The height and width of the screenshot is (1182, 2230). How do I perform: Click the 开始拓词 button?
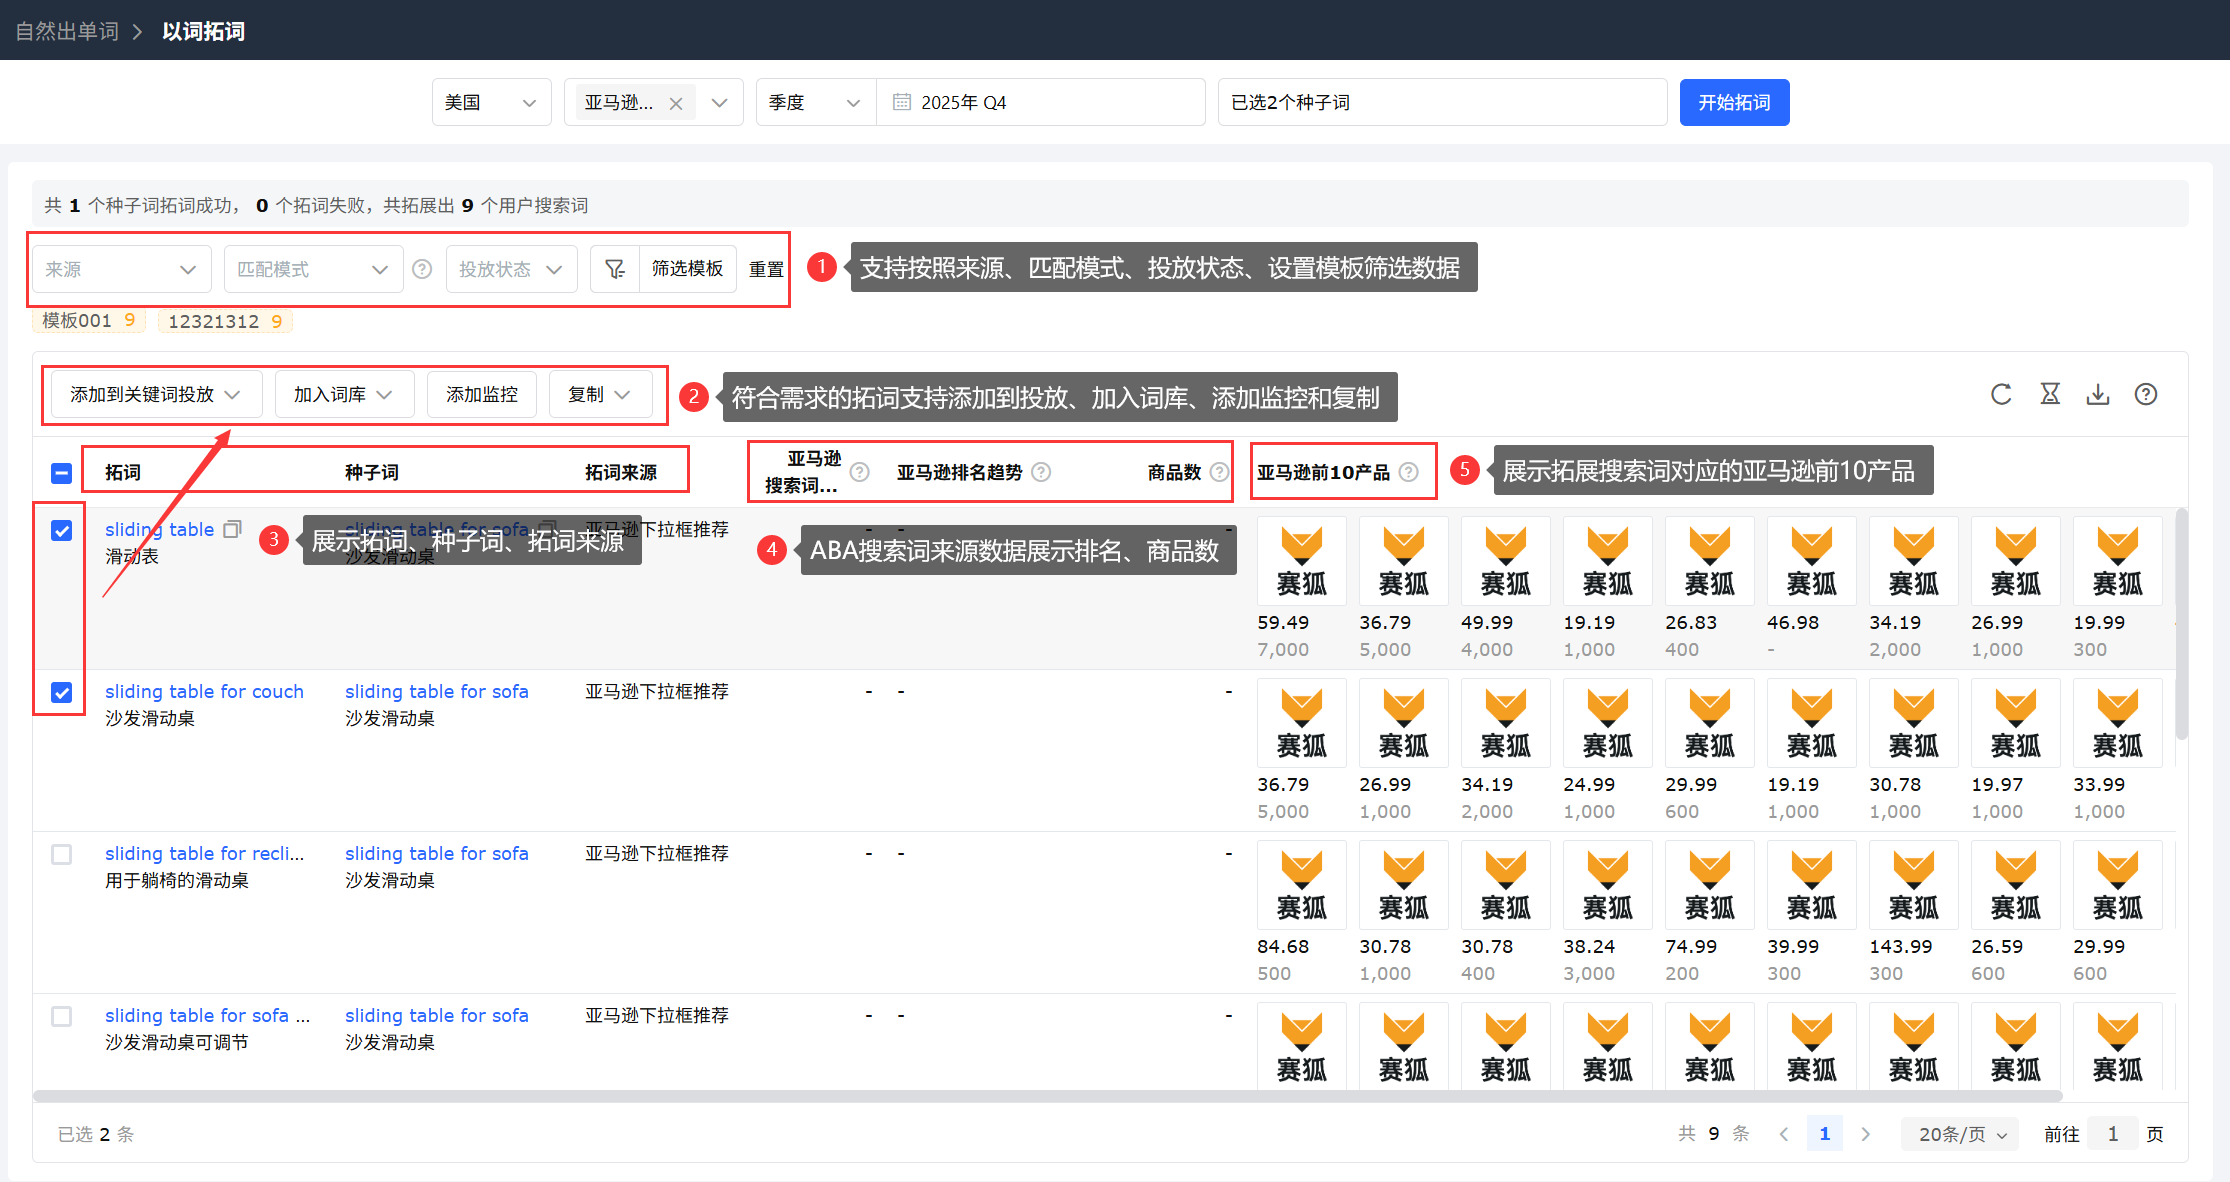coord(1734,103)
